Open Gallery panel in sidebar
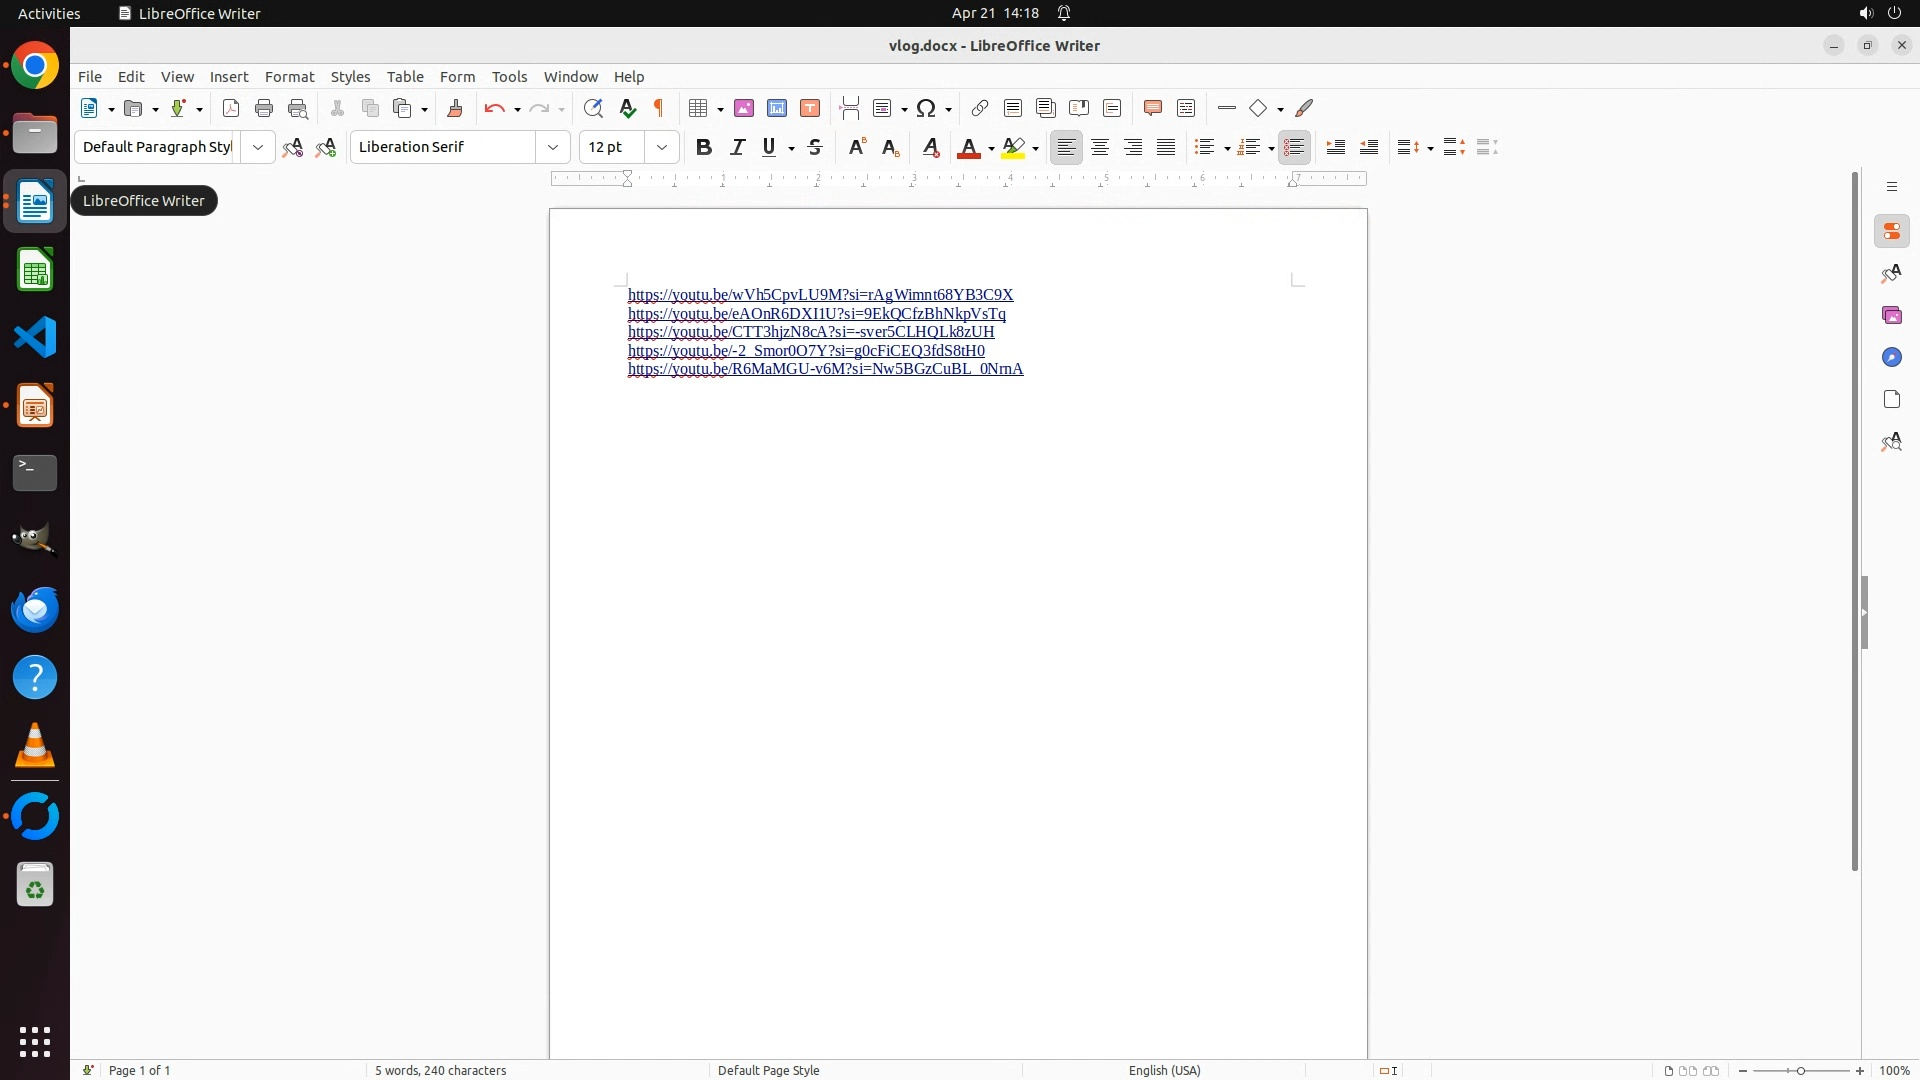 [x=1891, y=315]
